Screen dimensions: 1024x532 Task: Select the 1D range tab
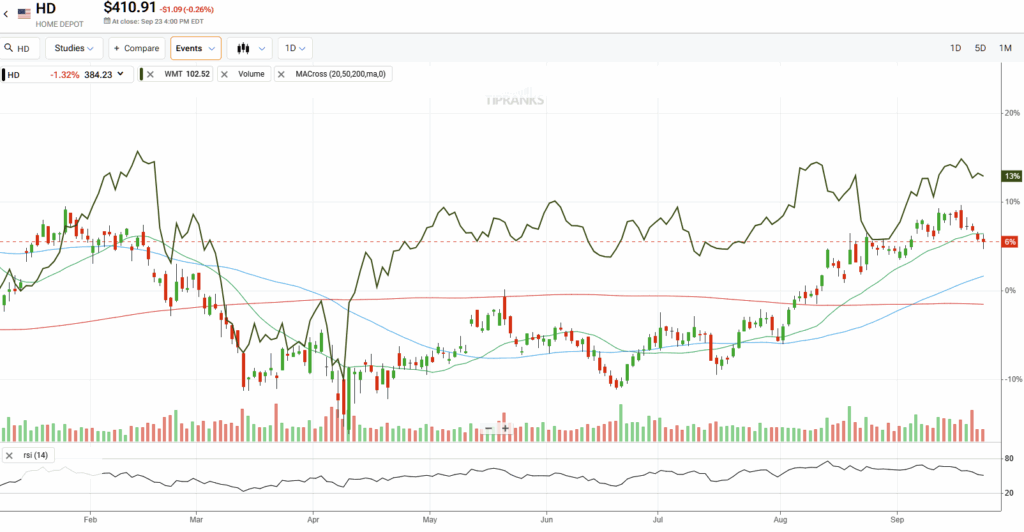pos(955,48)
